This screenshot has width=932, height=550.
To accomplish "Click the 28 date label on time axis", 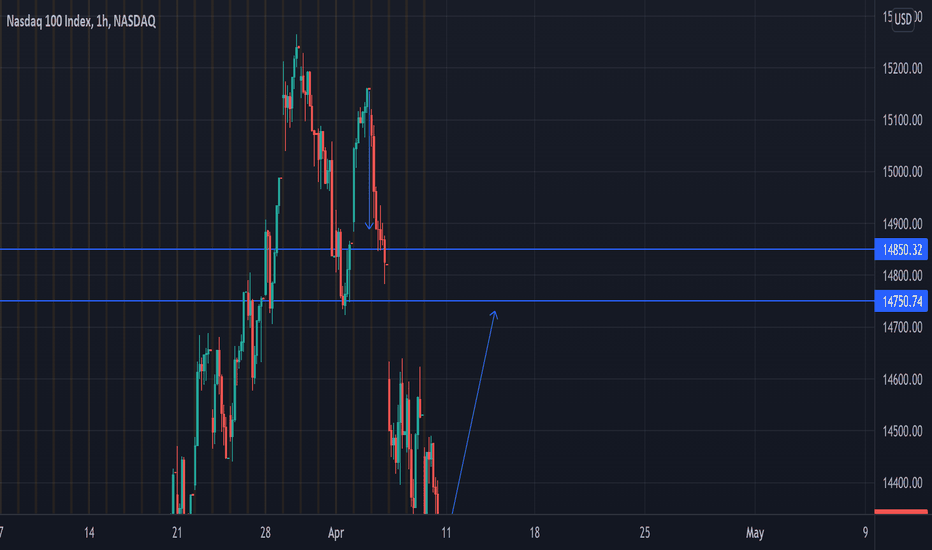I will 265,533.
